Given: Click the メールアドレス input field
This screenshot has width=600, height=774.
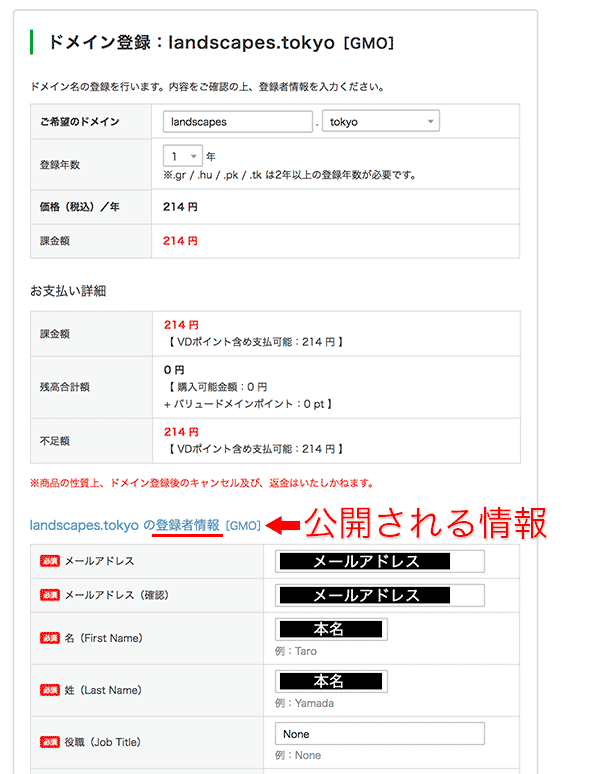Looking at the screenshot, I should tap(379, 561).
